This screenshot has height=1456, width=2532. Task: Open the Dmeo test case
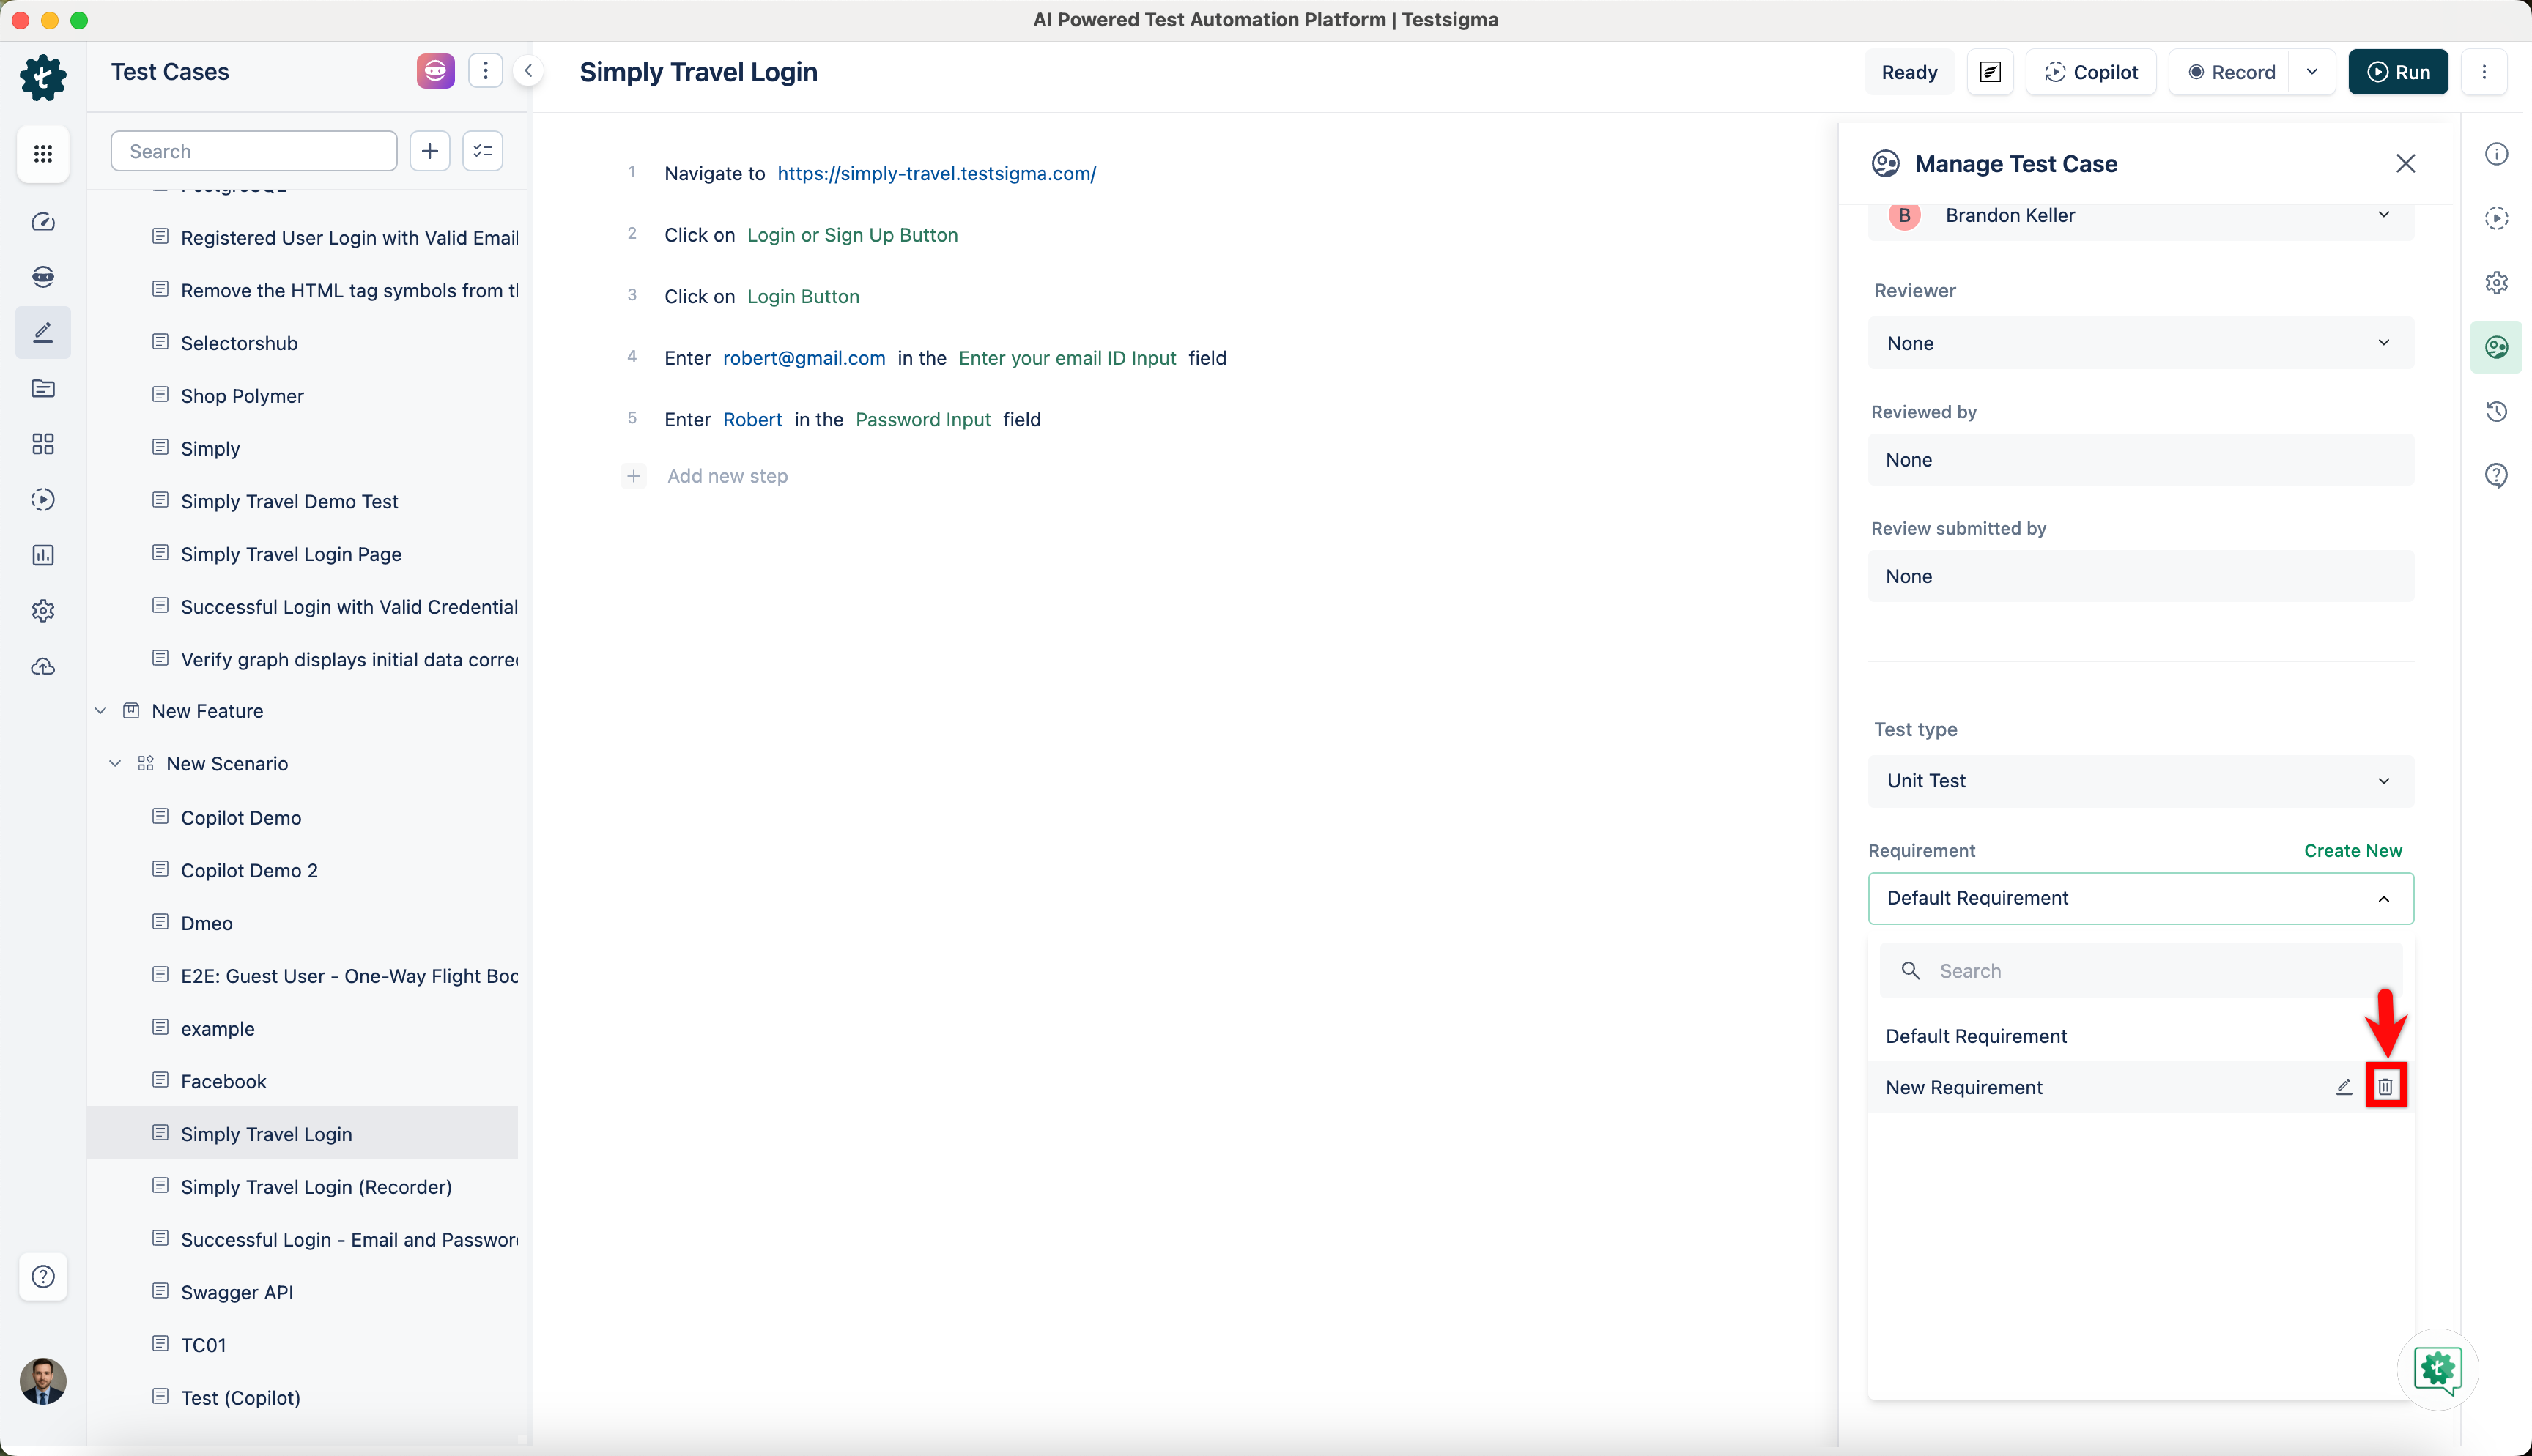206,923
